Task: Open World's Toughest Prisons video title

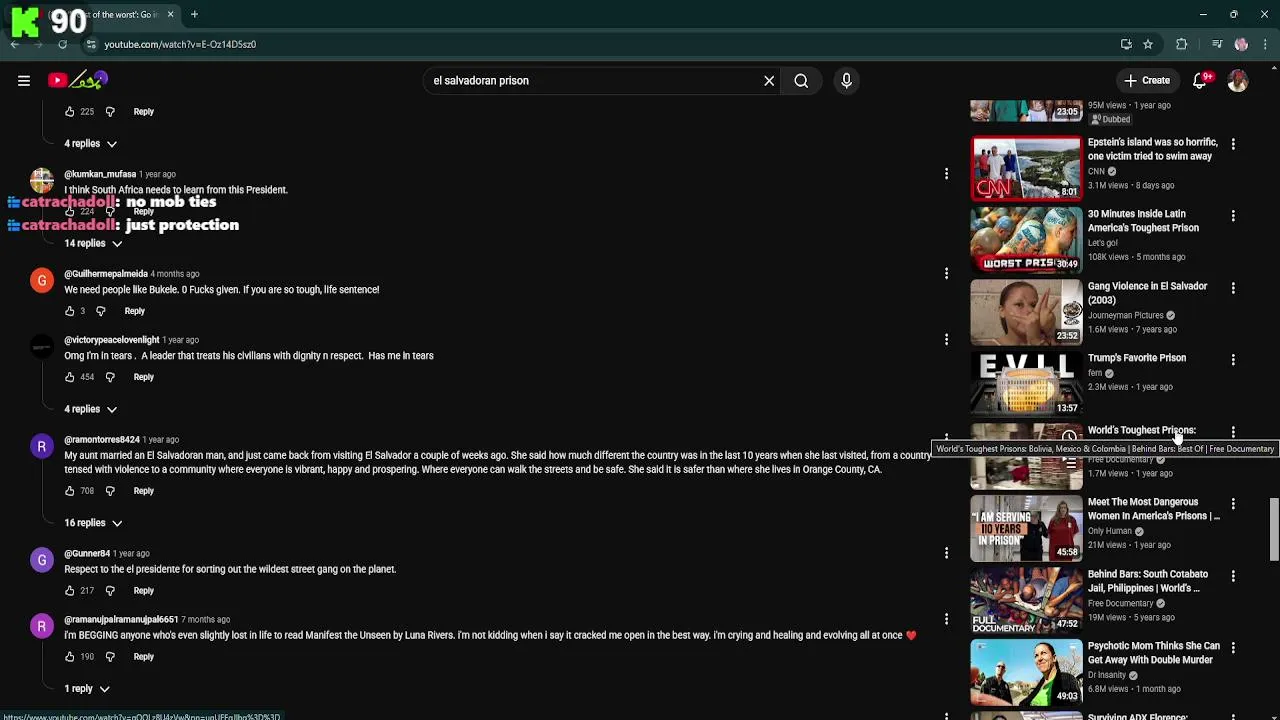Action: tap(1141, 431)
